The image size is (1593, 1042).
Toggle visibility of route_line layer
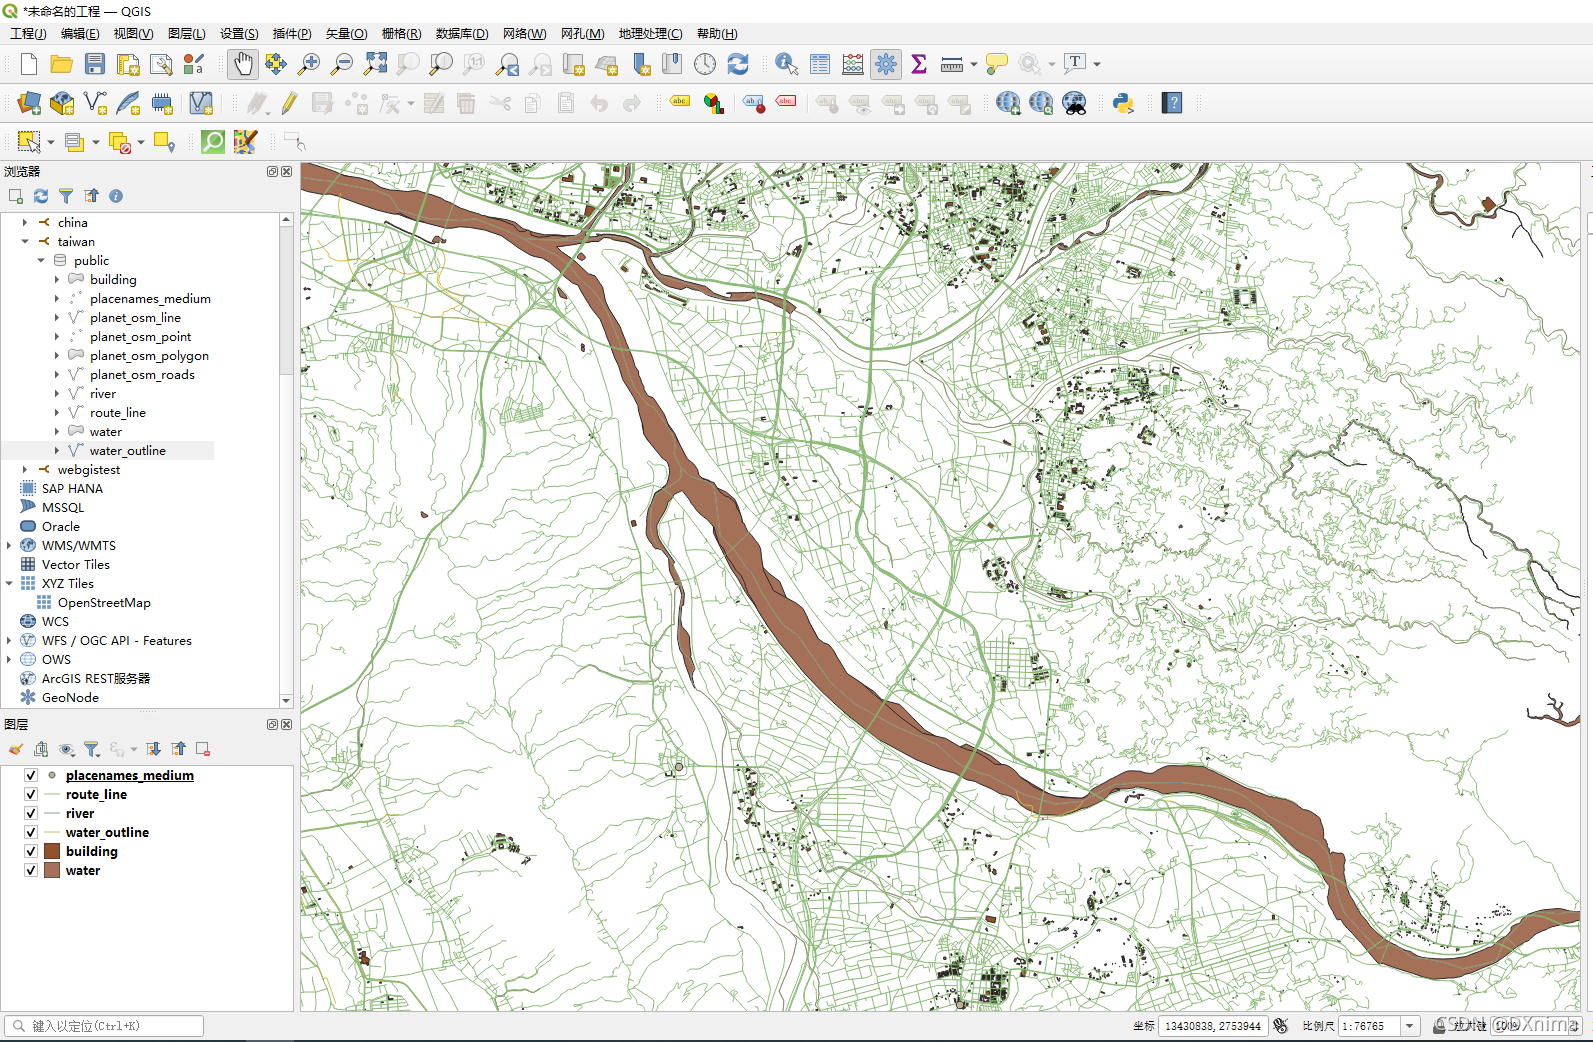(31, 794)
